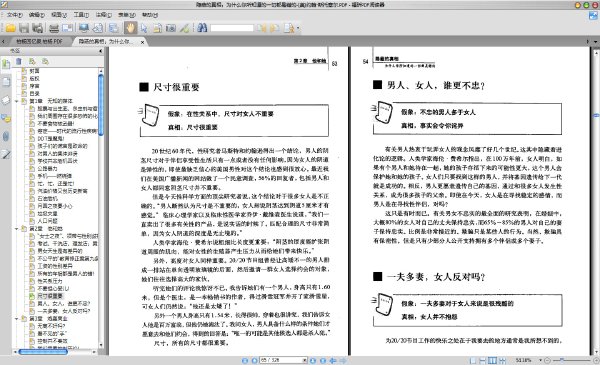Pick the Typewriter pen tool
Image resolution: width=600 pixels, height=365 pixels.
click(x=184, y=28)
